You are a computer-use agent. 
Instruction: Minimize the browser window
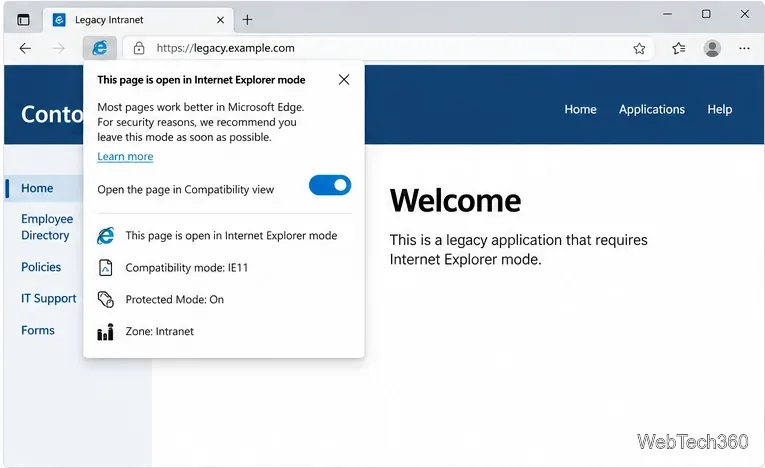pos(667,14)
